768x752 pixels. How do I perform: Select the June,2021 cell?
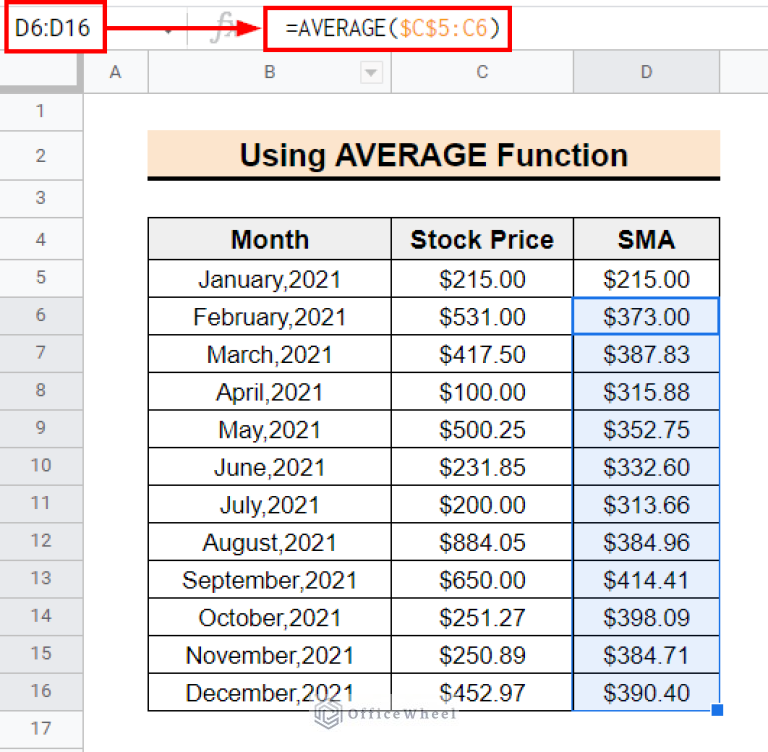pyautogui.click(x=269, y=466)
